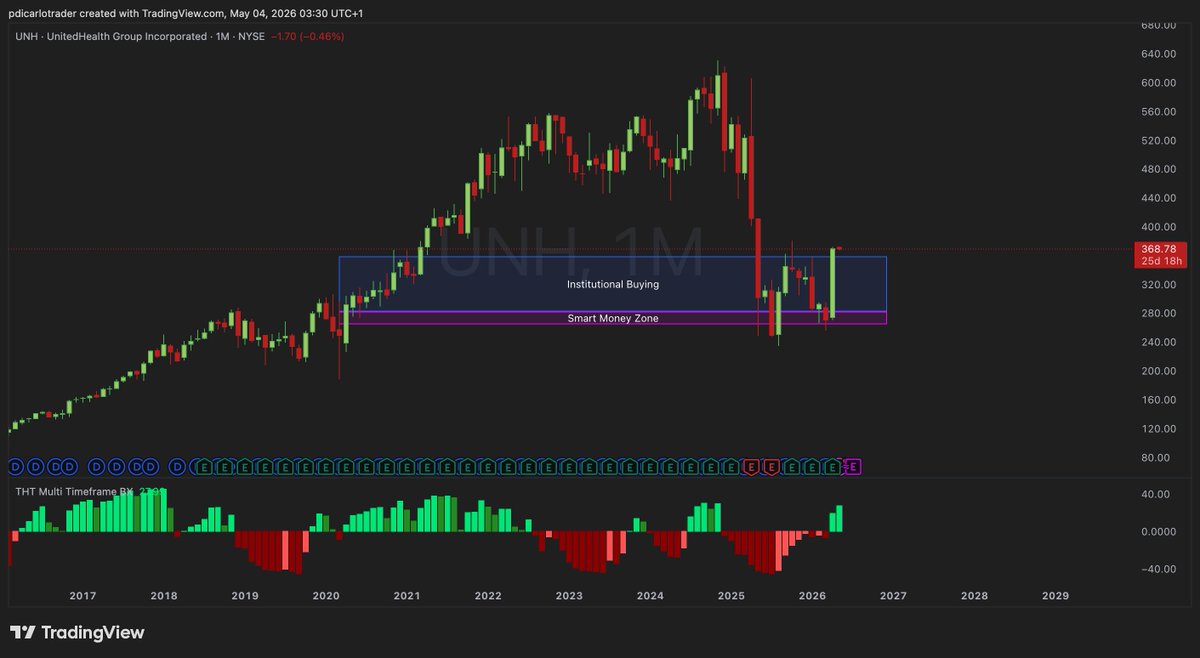This screenshot has width=1200, height=658.
Task: Click the 2022 time axis label
Action: point(488,595)
